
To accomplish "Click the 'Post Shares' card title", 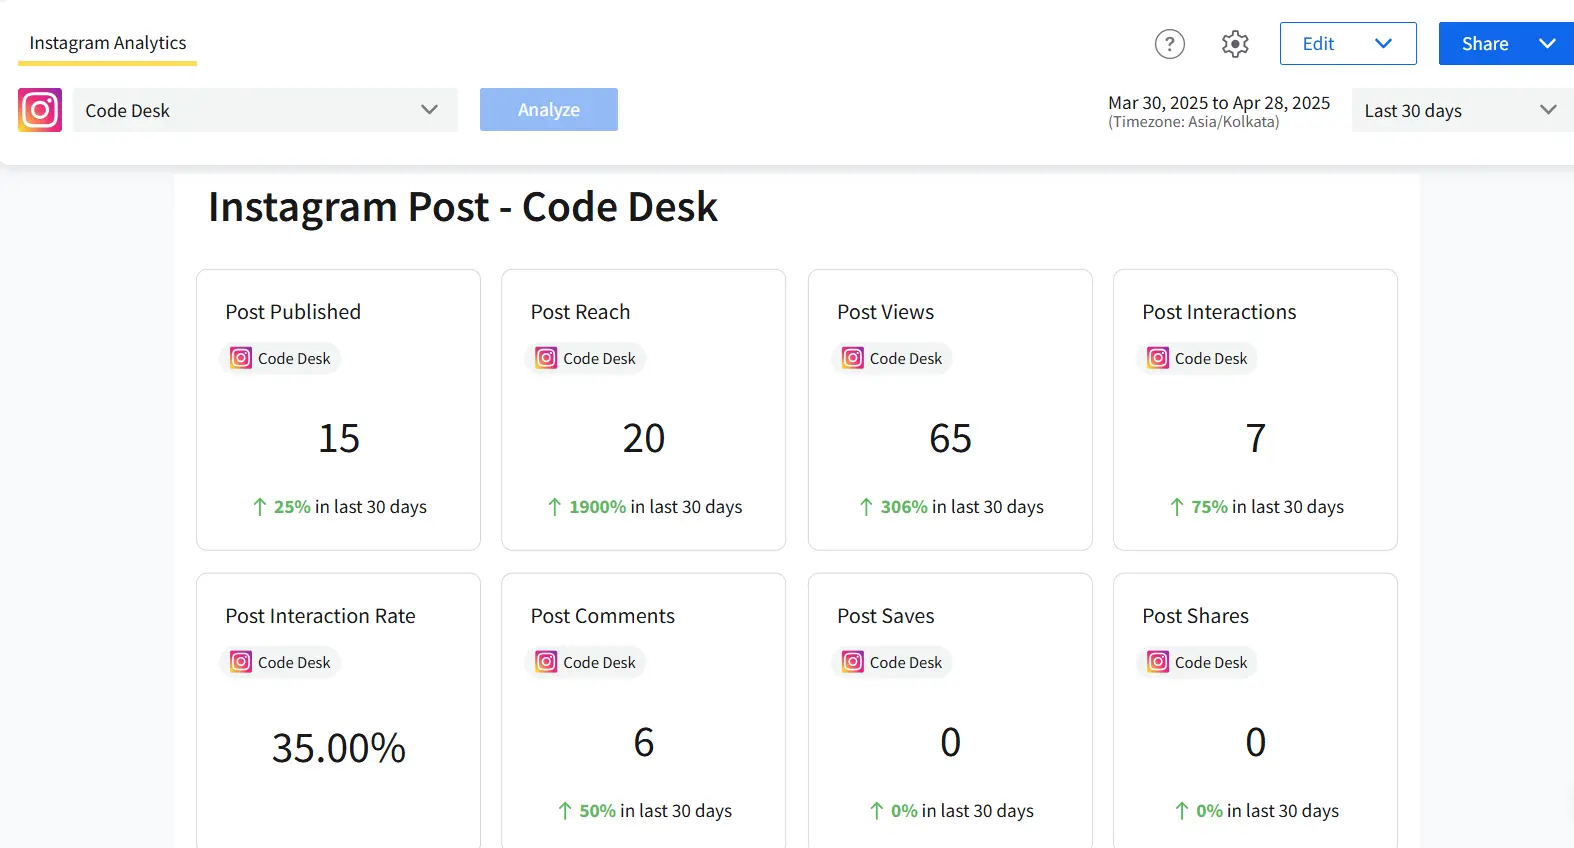I will [x=1196, y=616].
